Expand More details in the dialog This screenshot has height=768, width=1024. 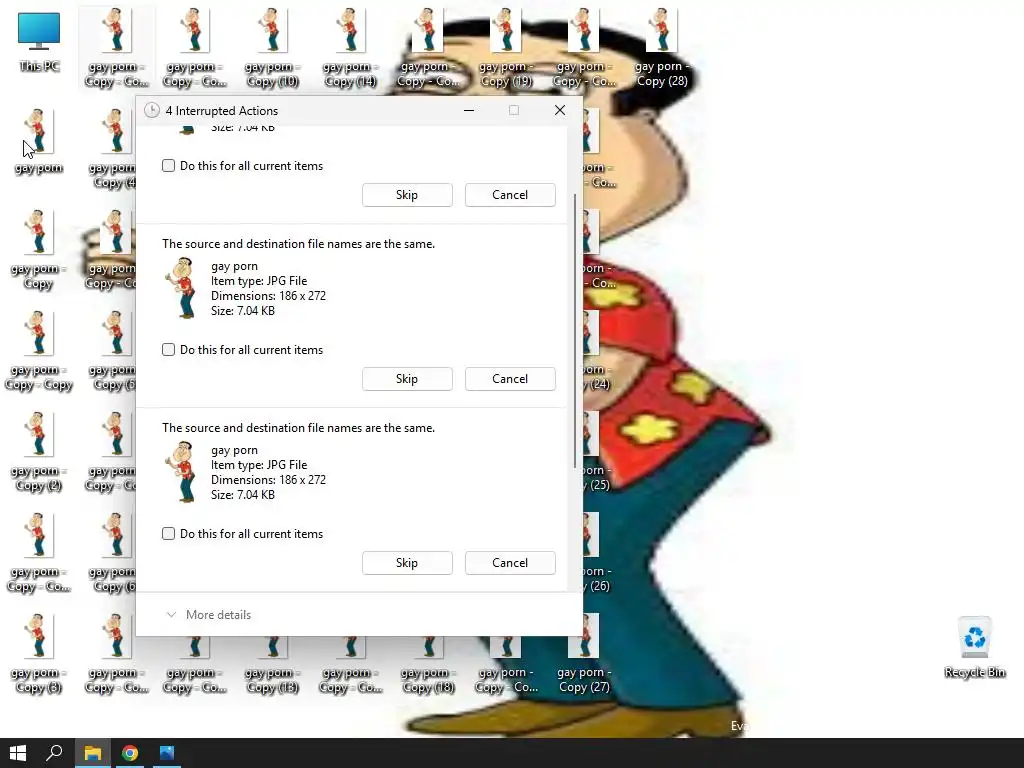pos(209,615)
